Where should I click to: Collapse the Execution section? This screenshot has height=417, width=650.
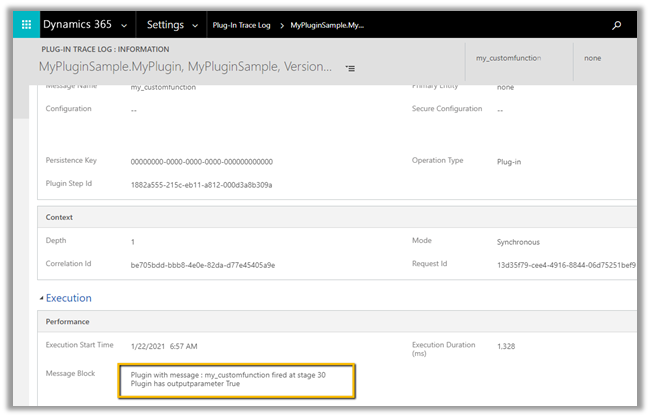[x=42, y=298]
